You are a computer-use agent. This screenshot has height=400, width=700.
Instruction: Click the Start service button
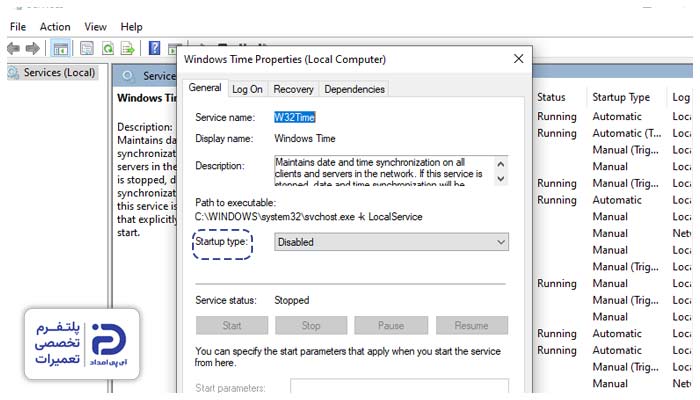[232, 325]
